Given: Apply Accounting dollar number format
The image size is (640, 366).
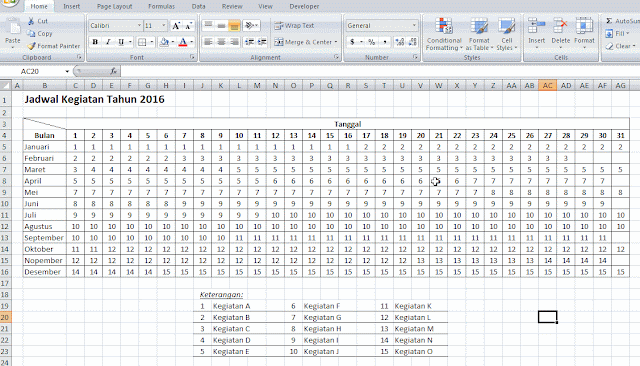Looking at the screenshot, I should [352, 42].
